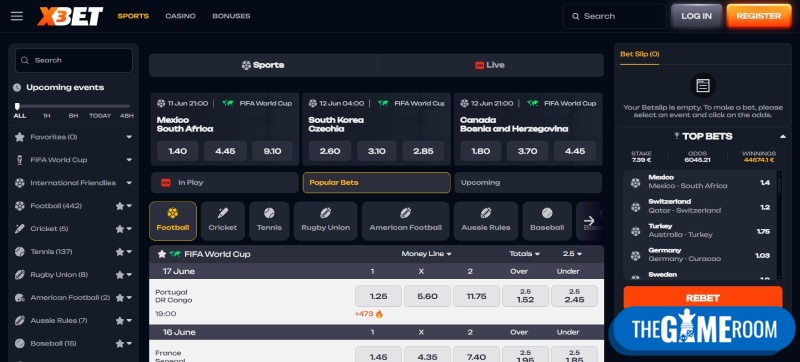
Task: Select 4.45 odds for Bosnia and Herzegovina
Action: (575, 151)
